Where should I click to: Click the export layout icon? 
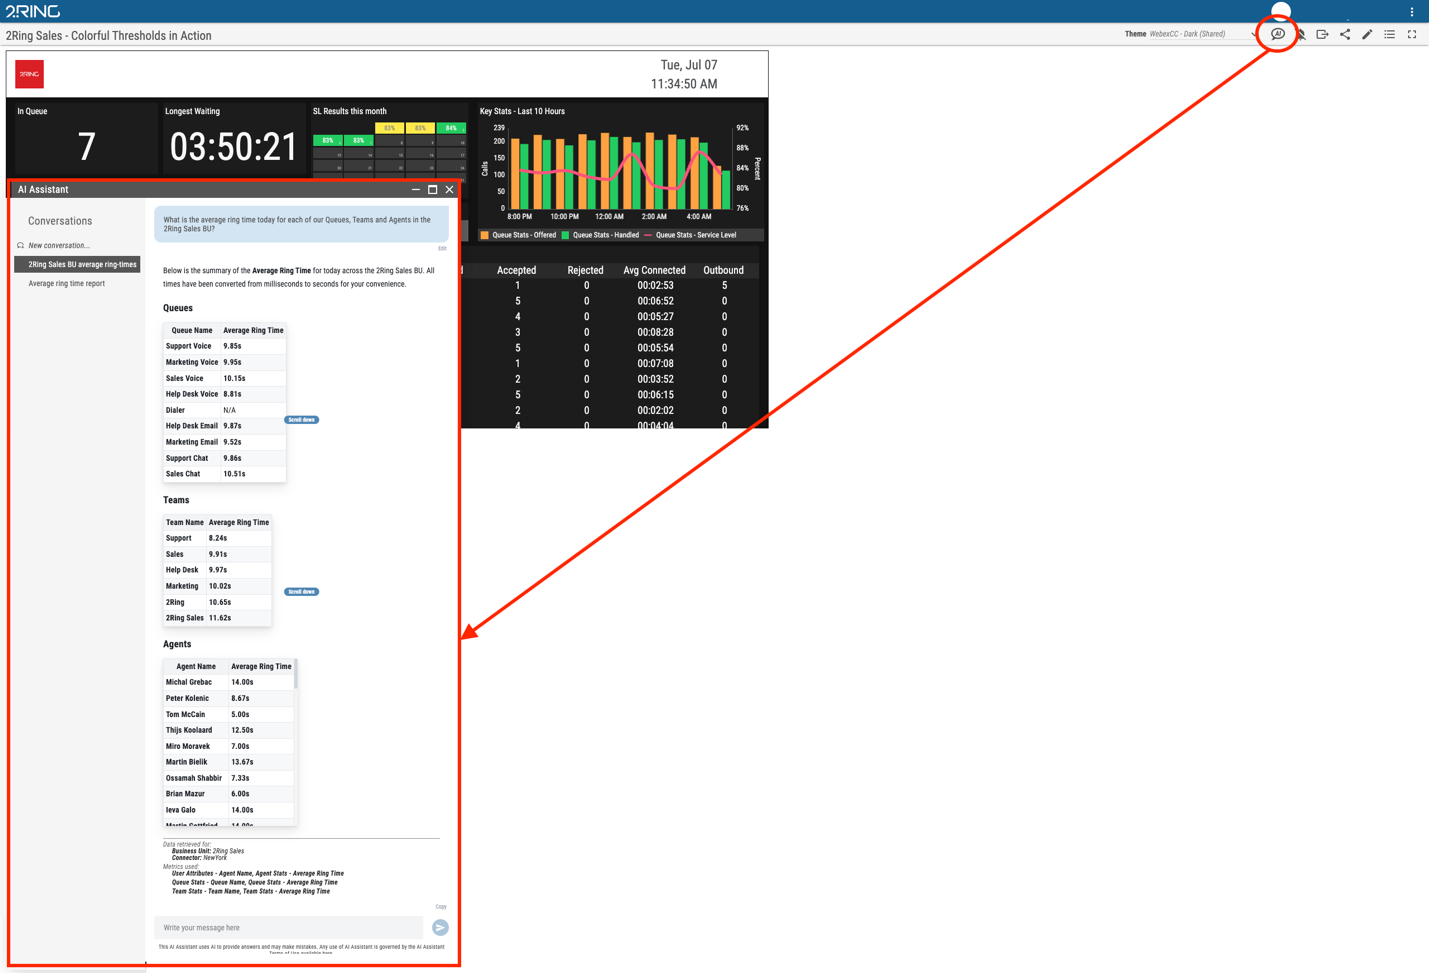1322,35
